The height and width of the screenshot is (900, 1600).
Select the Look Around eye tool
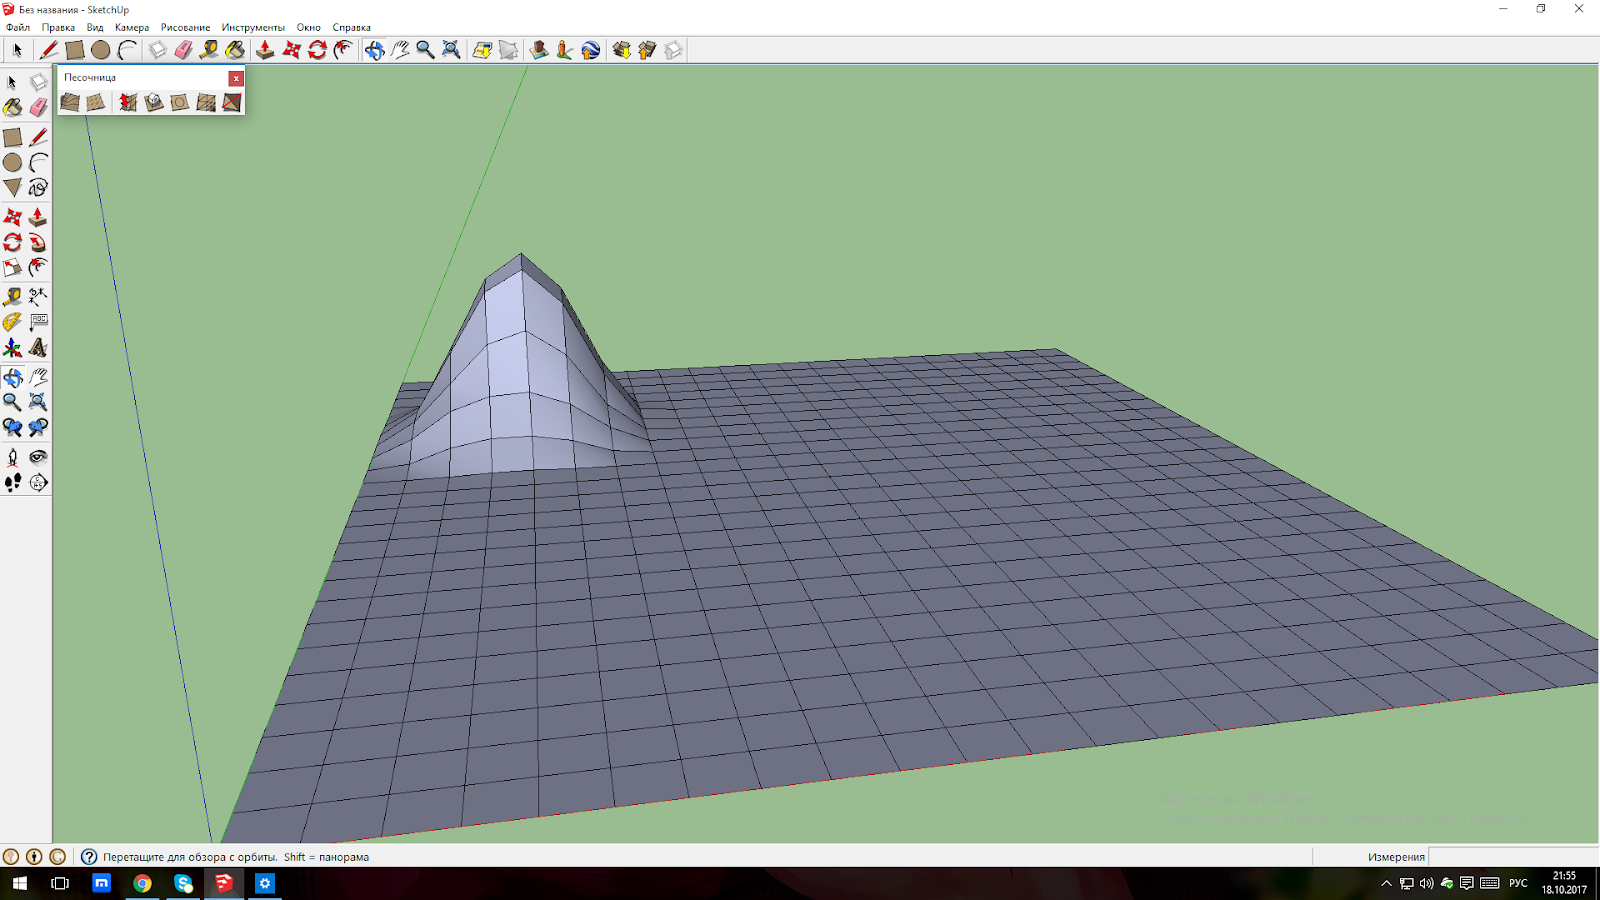tap(38, 457)
